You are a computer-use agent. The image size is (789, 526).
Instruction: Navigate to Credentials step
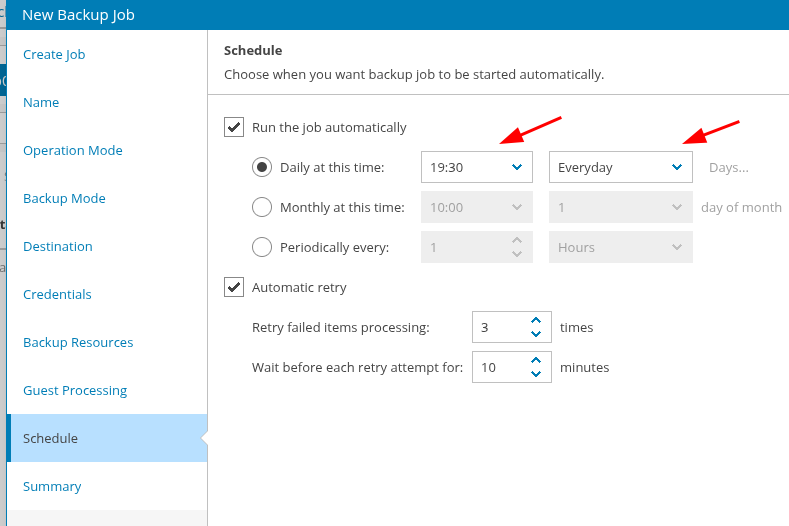(x=57, y=294)
